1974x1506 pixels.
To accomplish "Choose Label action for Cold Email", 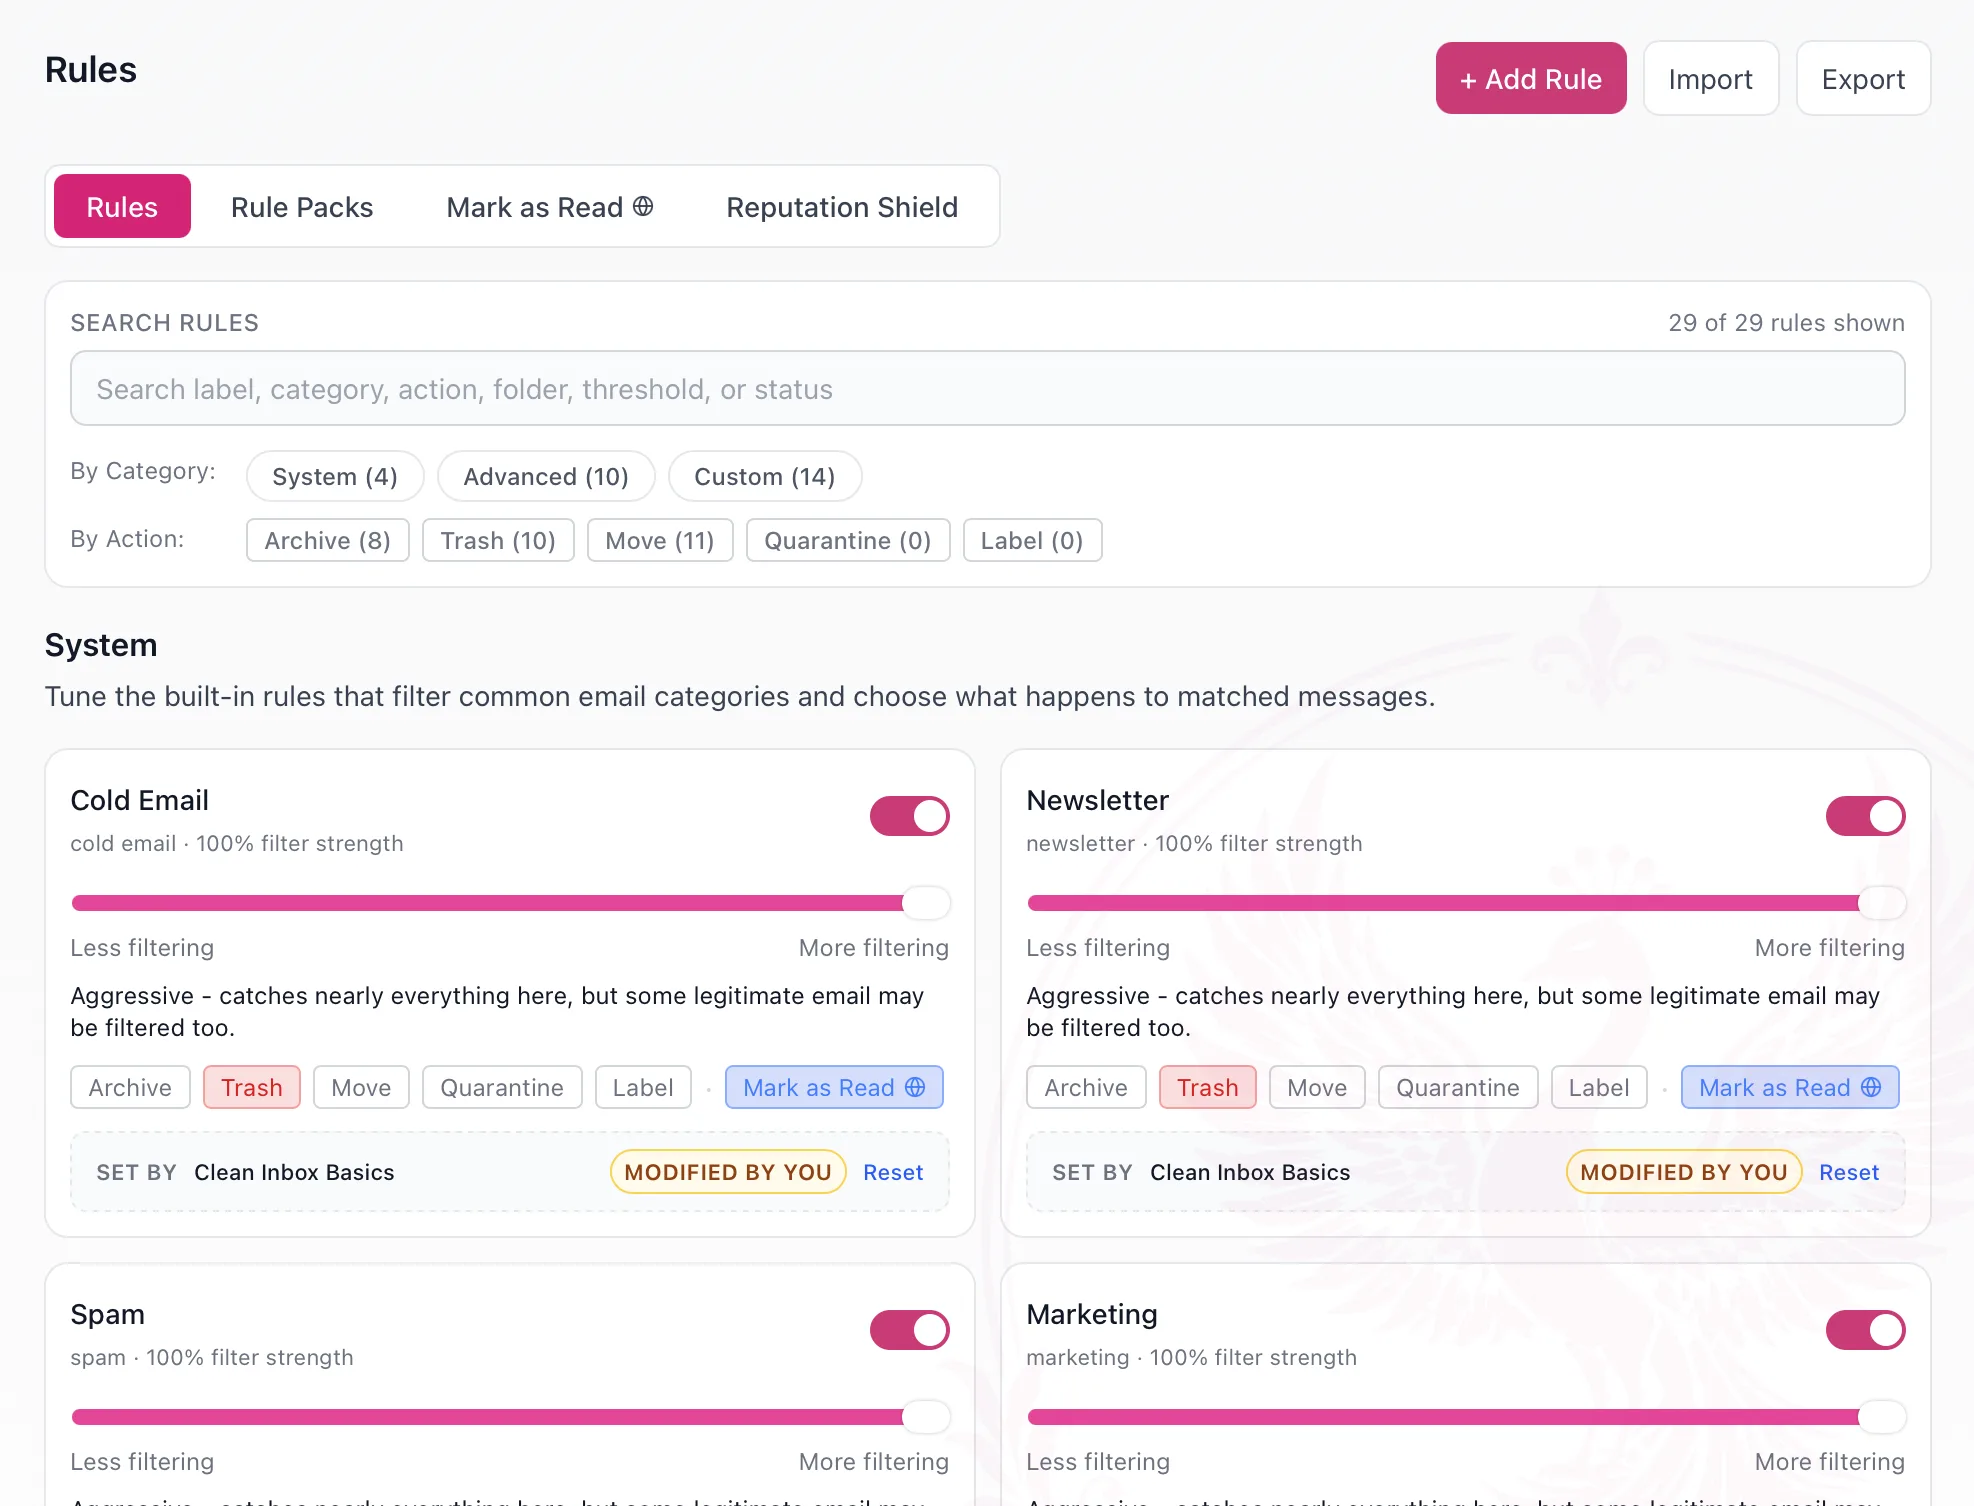I will [643, 1087].
